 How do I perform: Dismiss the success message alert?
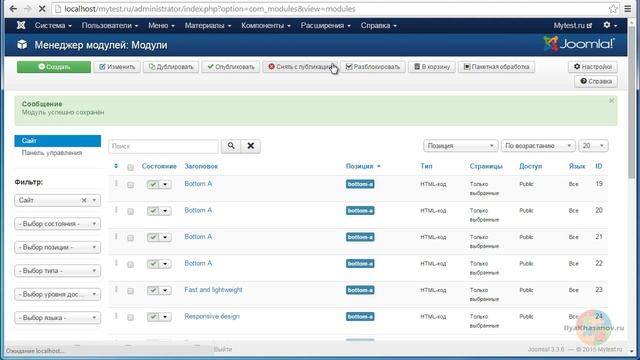tap(611, 100)
